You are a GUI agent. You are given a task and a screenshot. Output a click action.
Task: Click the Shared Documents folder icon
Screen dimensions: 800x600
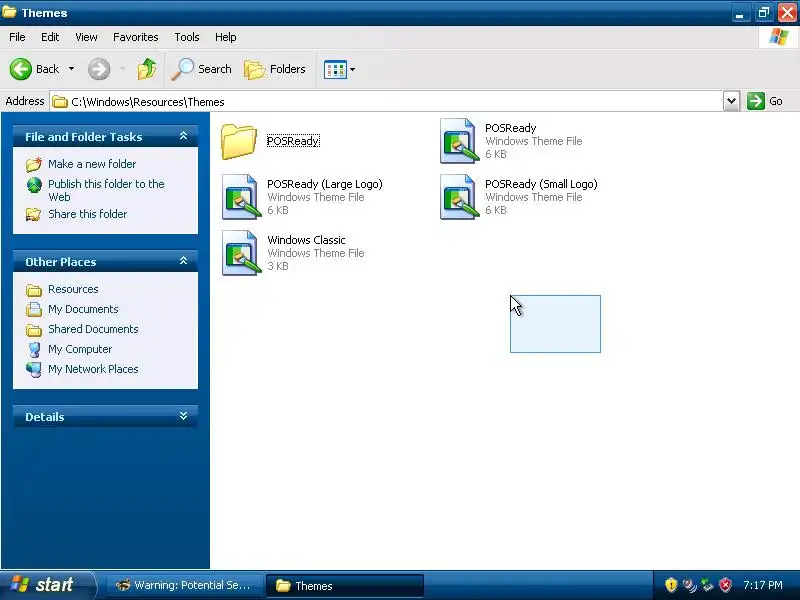point(34,330)
